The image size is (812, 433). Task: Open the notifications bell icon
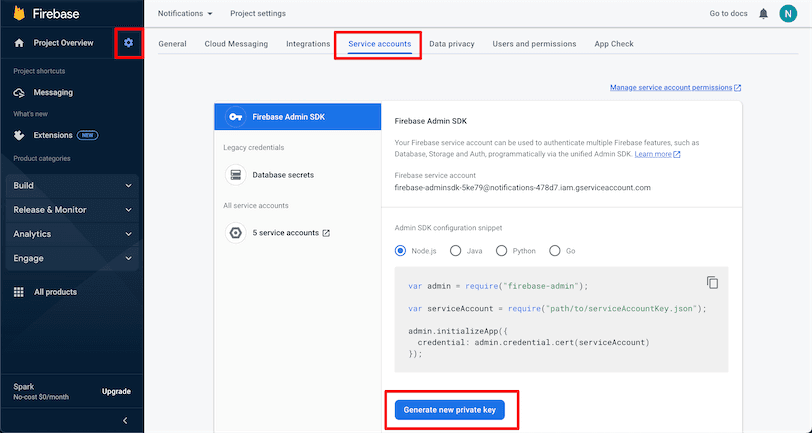pyautogui.click(x=763, y=14)
